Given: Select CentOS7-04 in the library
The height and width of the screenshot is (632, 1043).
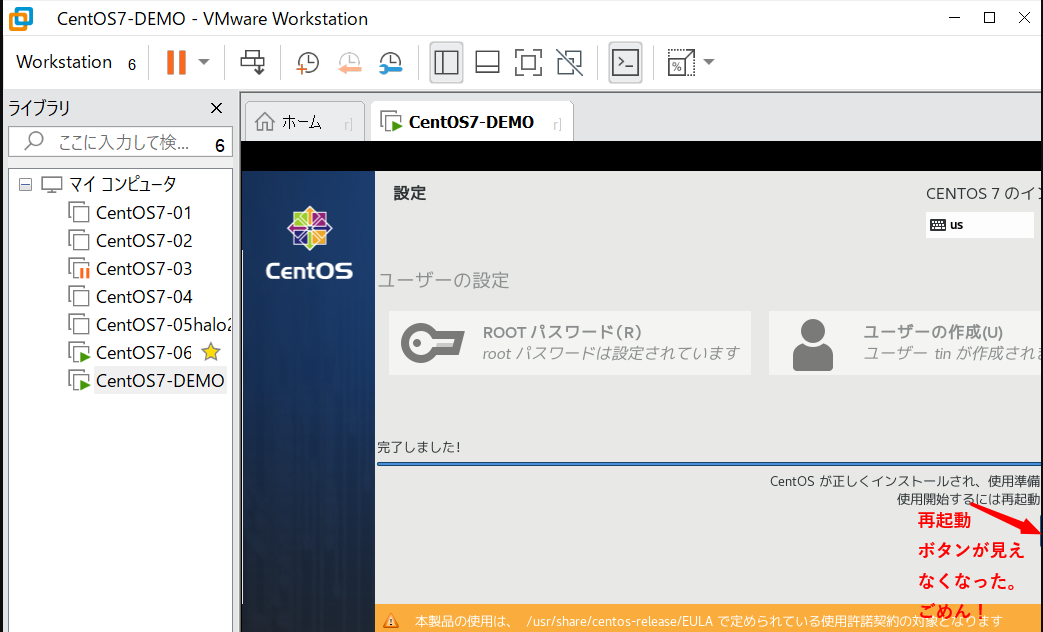Looking at the screenshot, I should click(144, 297).
